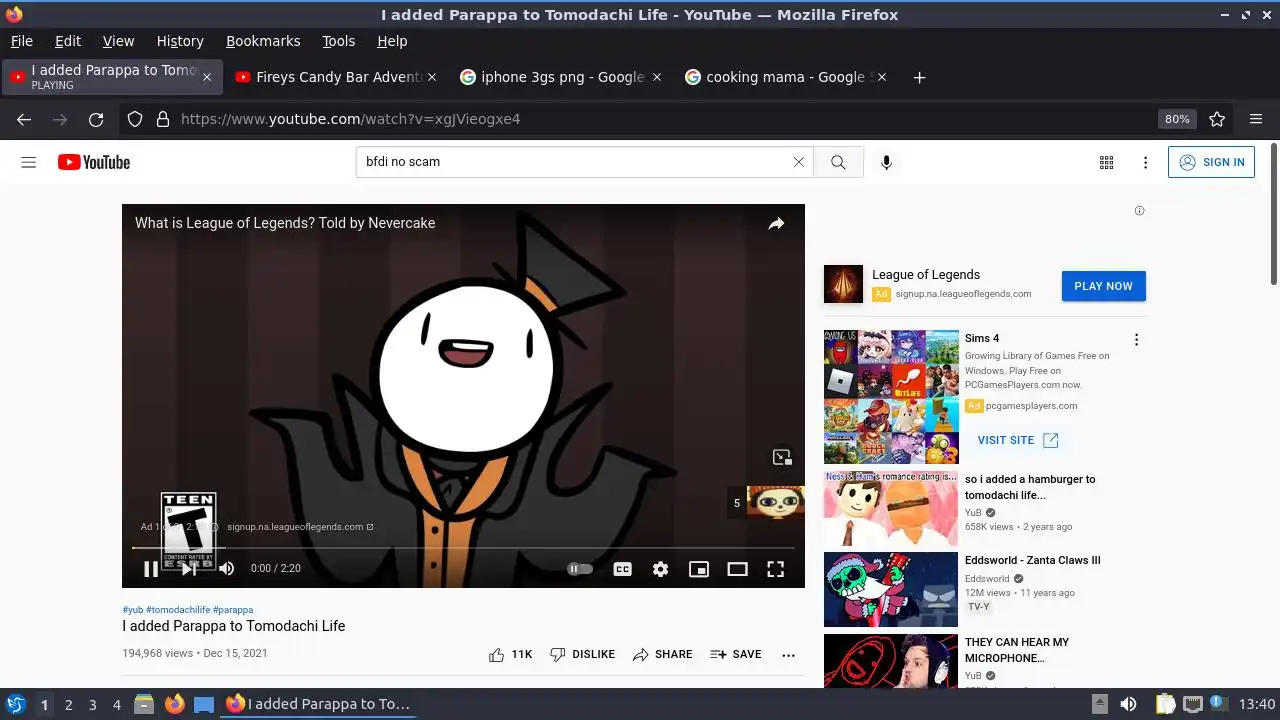
Task: Click the share arrow on the video
Action: (x=776, y=224)
